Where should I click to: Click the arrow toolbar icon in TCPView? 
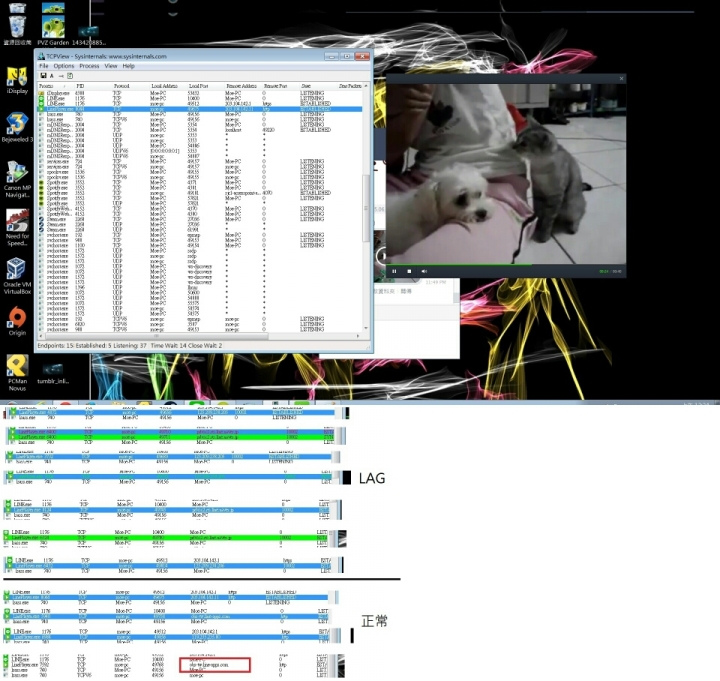[61, 76]
